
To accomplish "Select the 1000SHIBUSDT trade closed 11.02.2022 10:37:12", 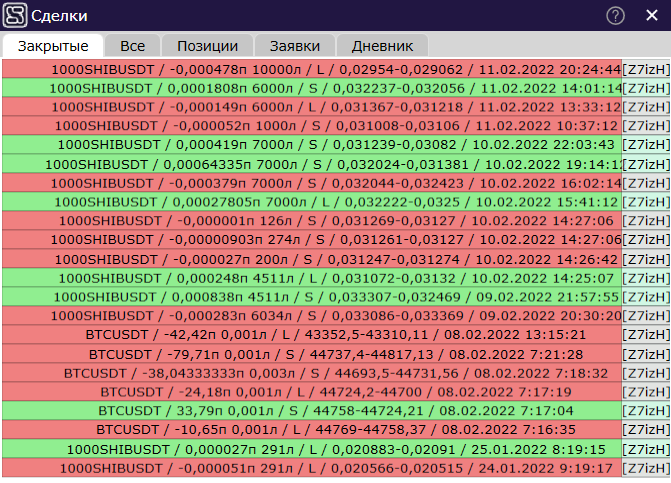I will [312, 125].
